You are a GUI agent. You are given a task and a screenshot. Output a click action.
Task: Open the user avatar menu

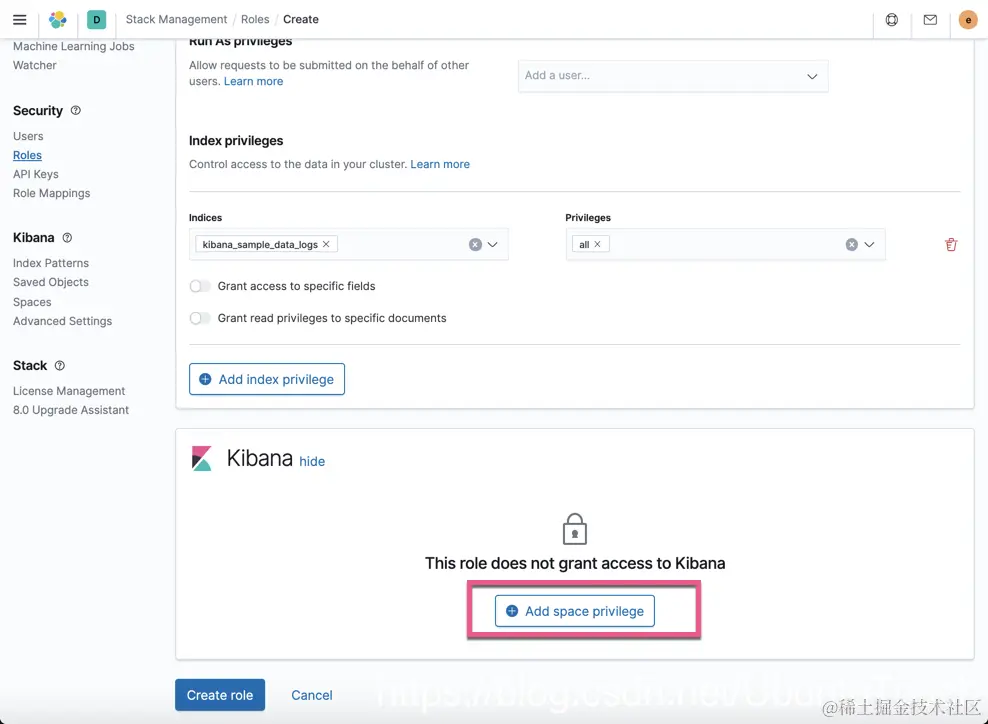pos(968,20)
